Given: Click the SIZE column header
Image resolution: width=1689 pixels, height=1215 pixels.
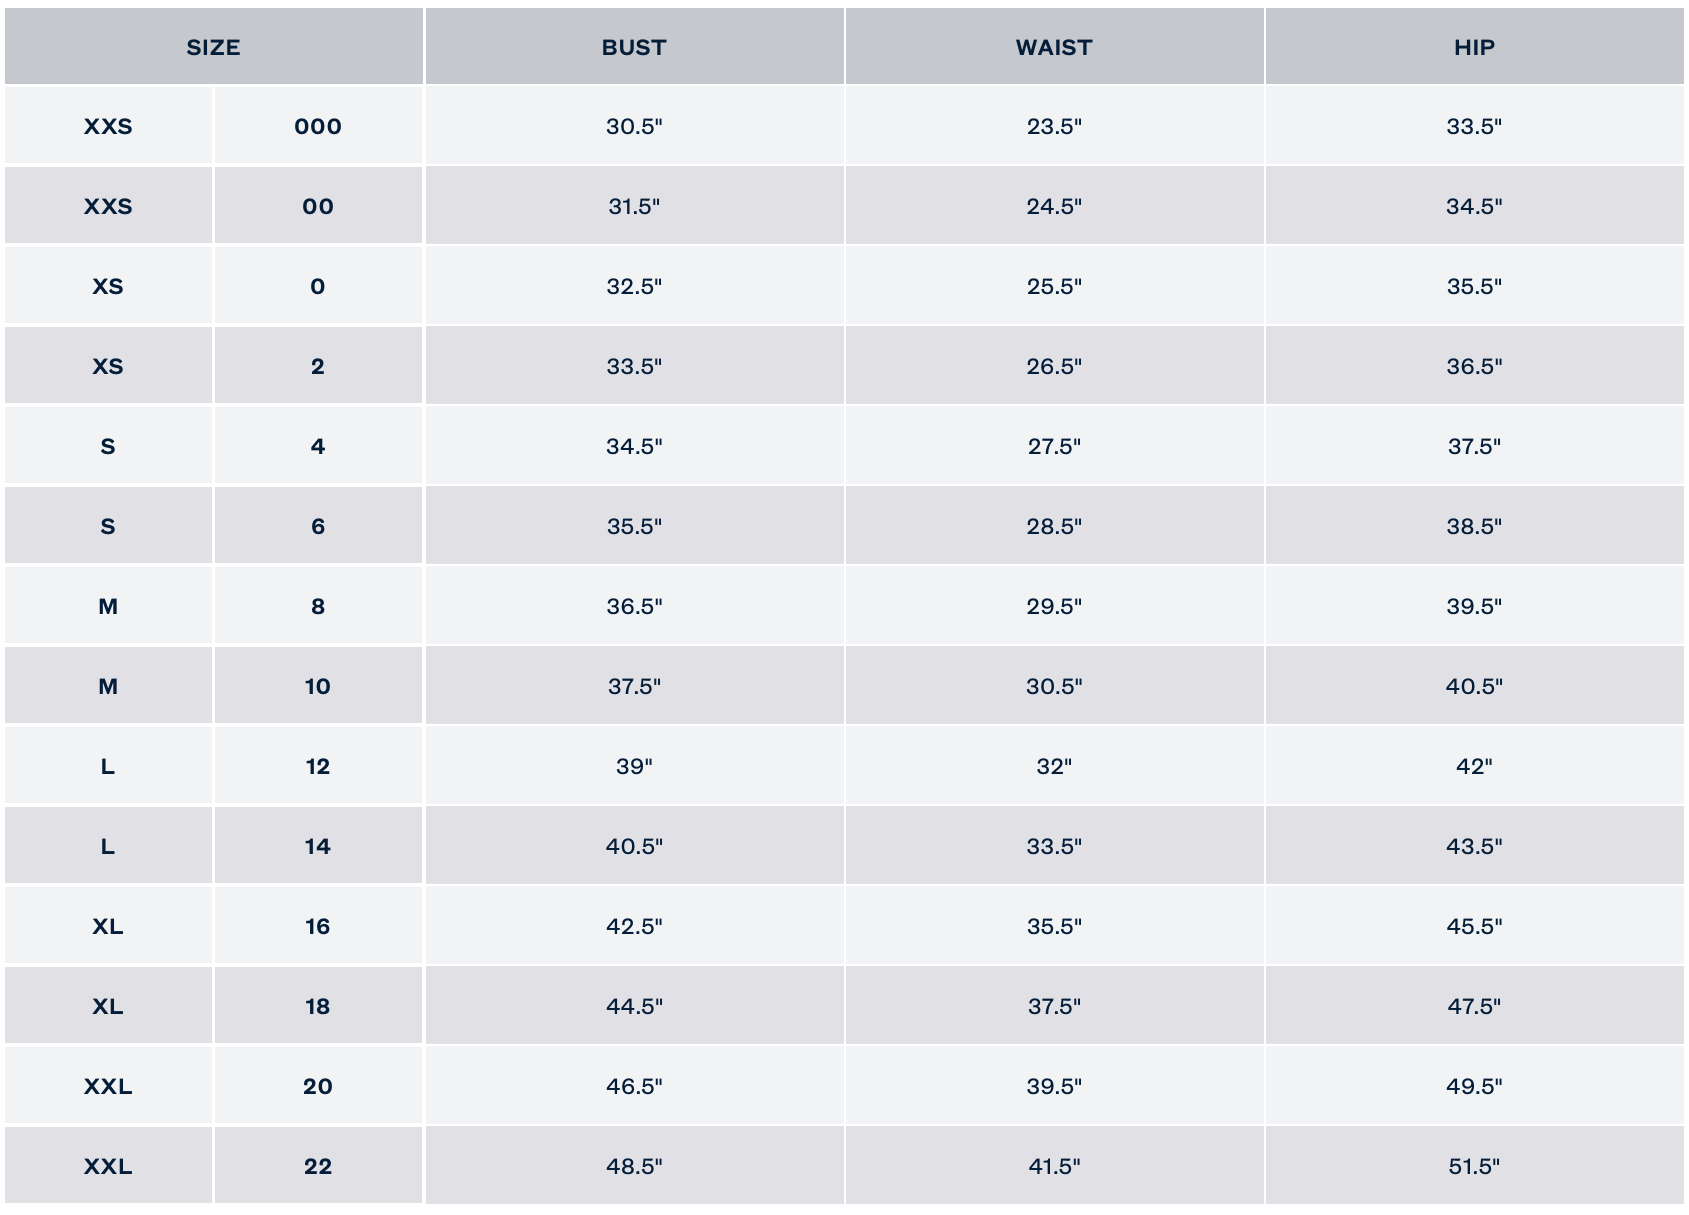Looking at the screenshot, I should pyautogui.click(x=213, y=47).
